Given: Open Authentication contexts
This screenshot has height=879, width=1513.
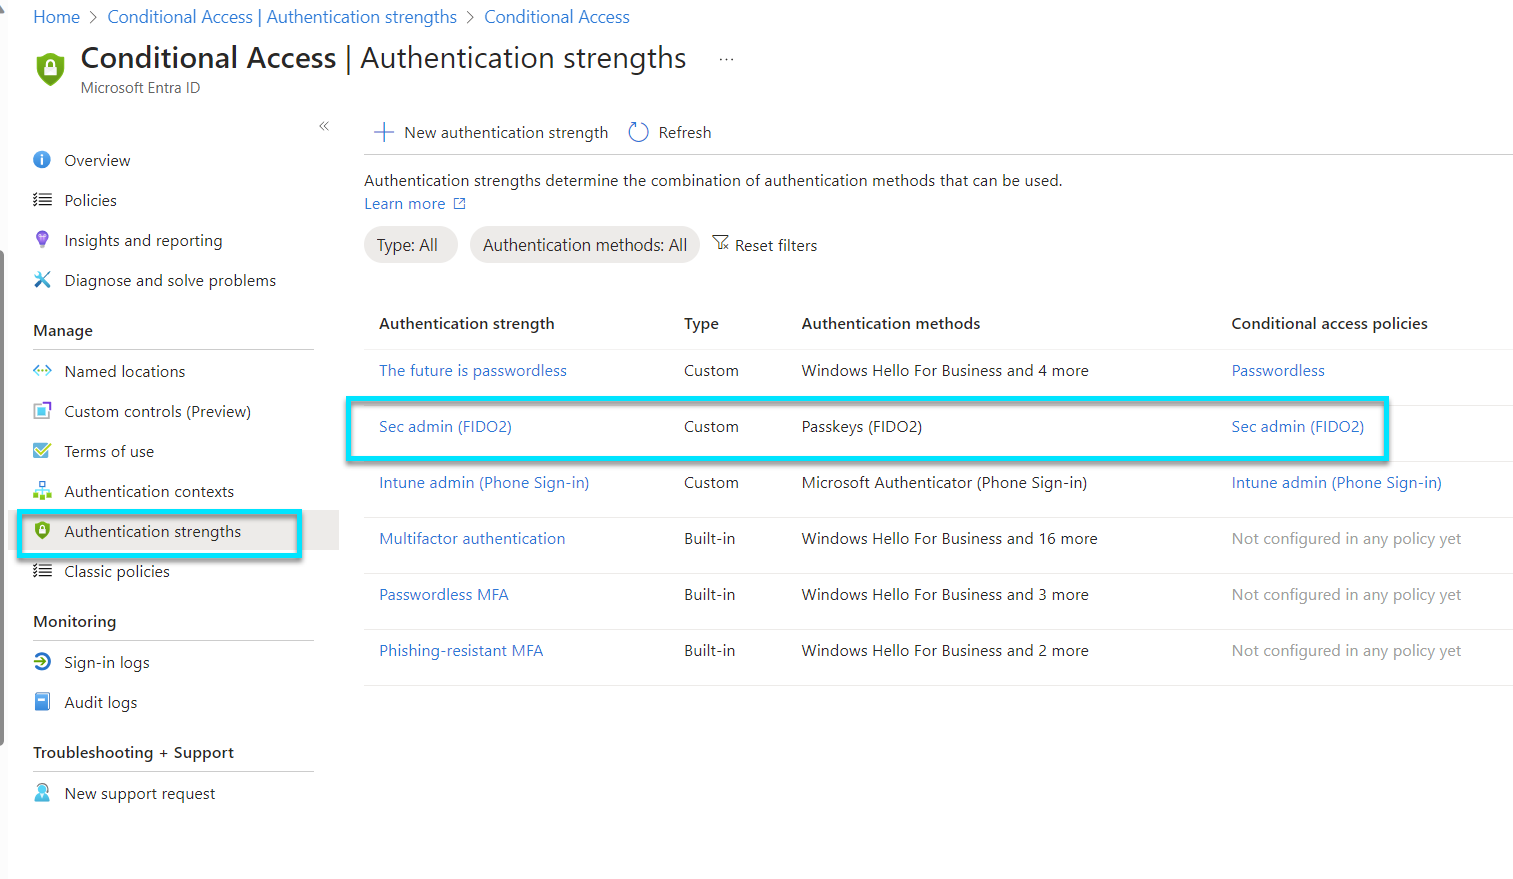Looking at the screenshot, I should click(x=149, y=491).
